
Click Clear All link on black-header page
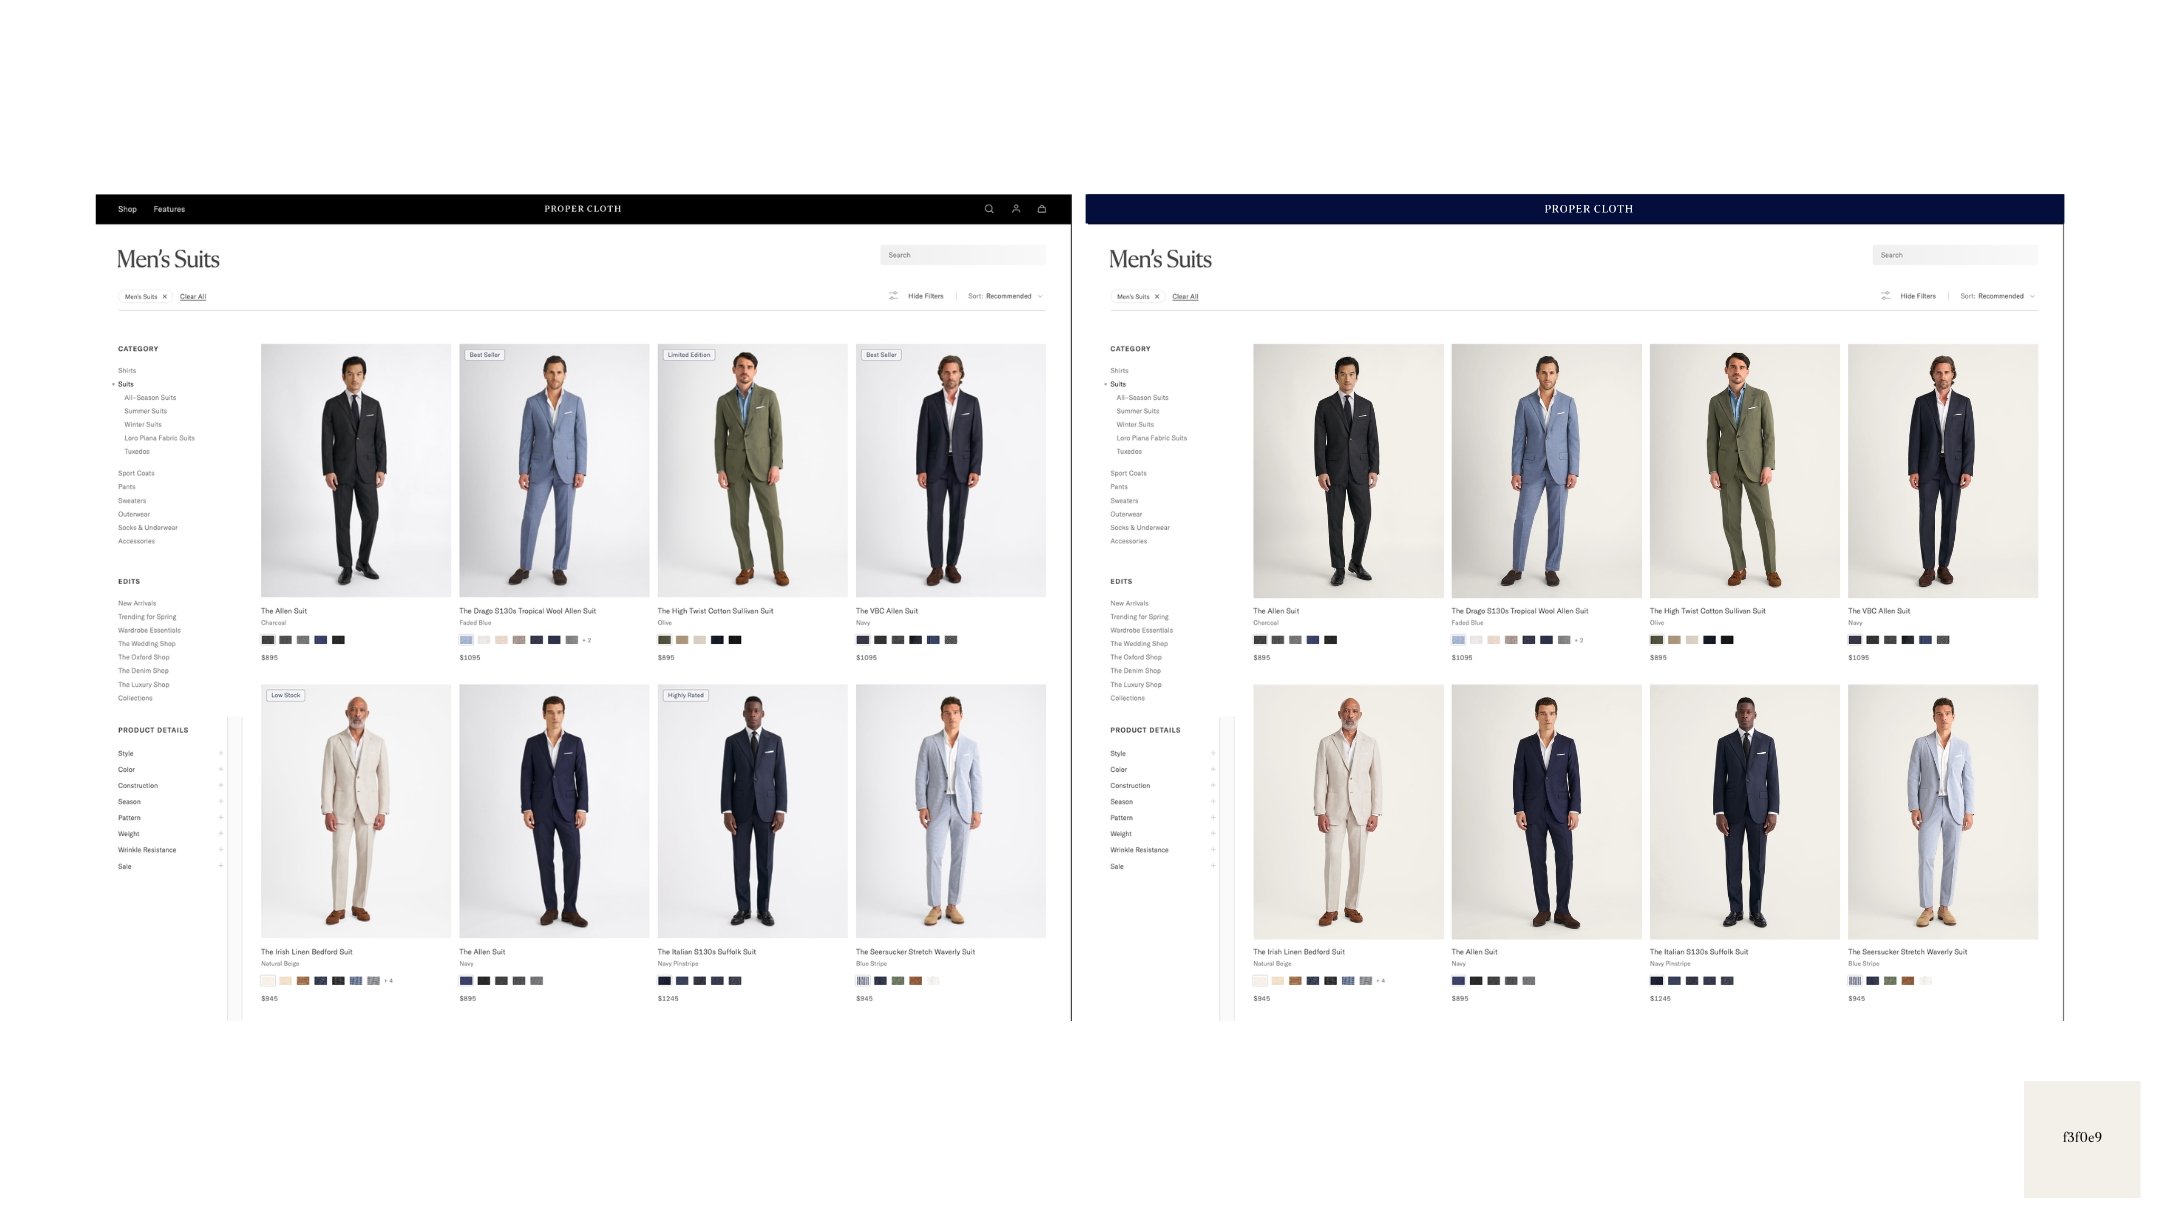[193, 297]
